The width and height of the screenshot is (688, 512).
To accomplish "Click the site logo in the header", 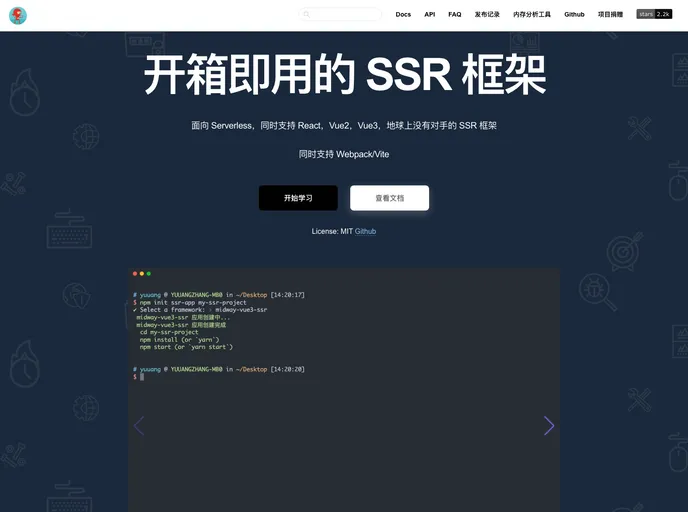I will [18, 16].
